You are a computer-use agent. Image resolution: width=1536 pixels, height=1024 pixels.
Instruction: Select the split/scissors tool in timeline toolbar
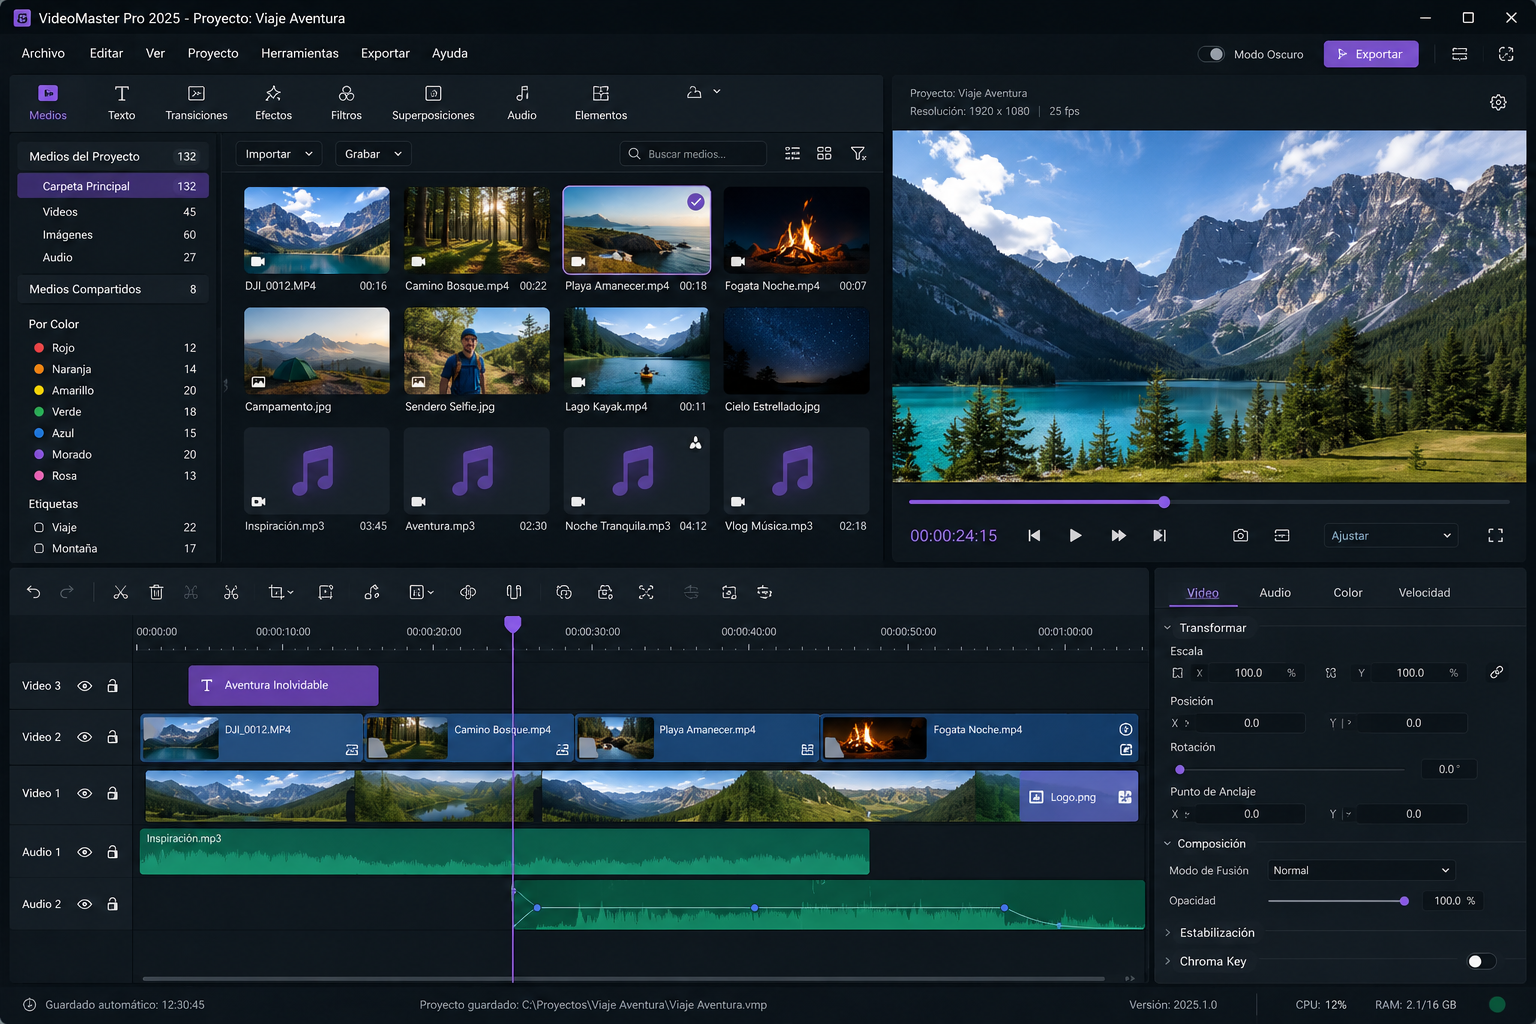click(x=120, y=592)
